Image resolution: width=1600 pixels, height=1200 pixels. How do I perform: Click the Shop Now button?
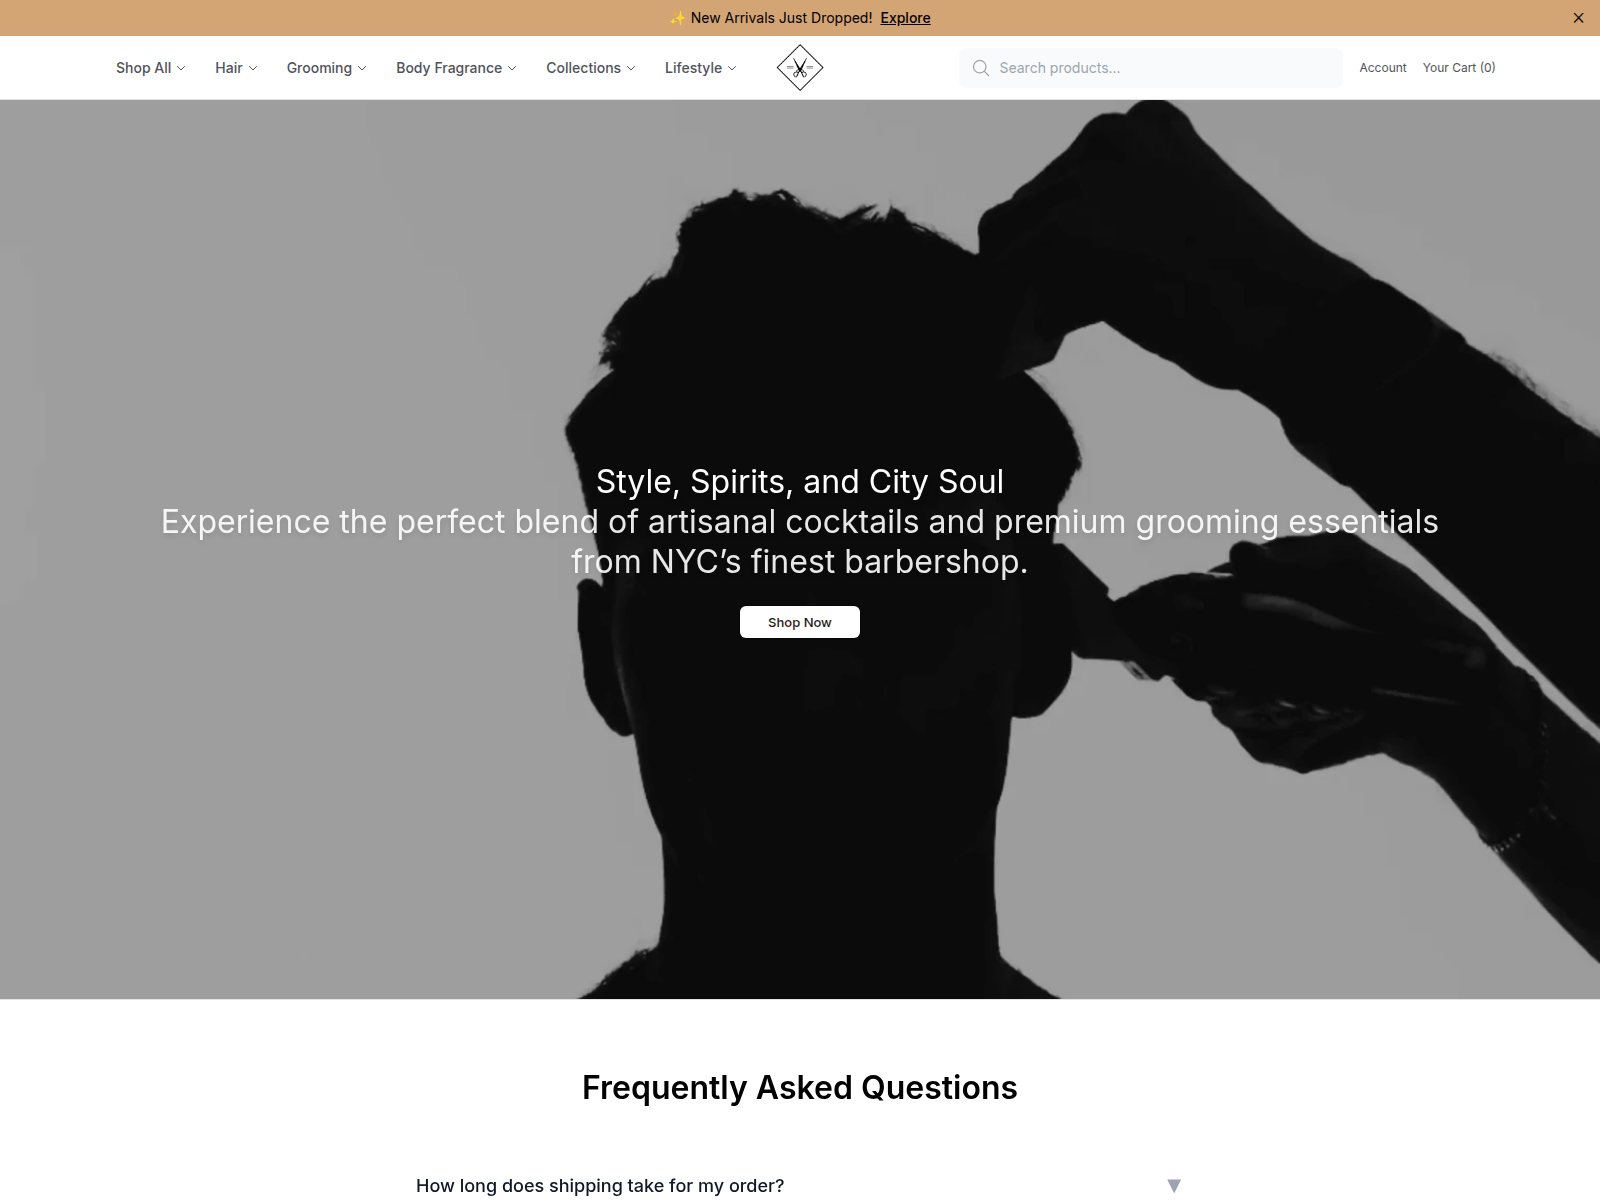(x=800, y=622)
